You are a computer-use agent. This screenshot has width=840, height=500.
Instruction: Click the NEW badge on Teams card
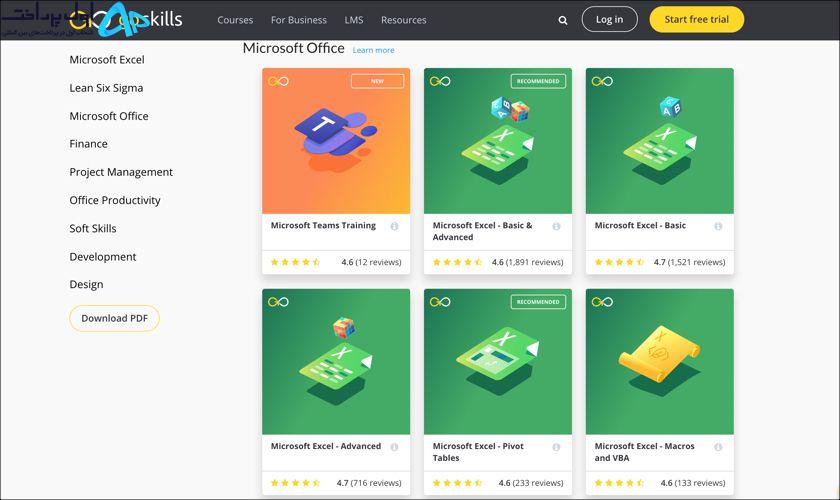point(378,81)
